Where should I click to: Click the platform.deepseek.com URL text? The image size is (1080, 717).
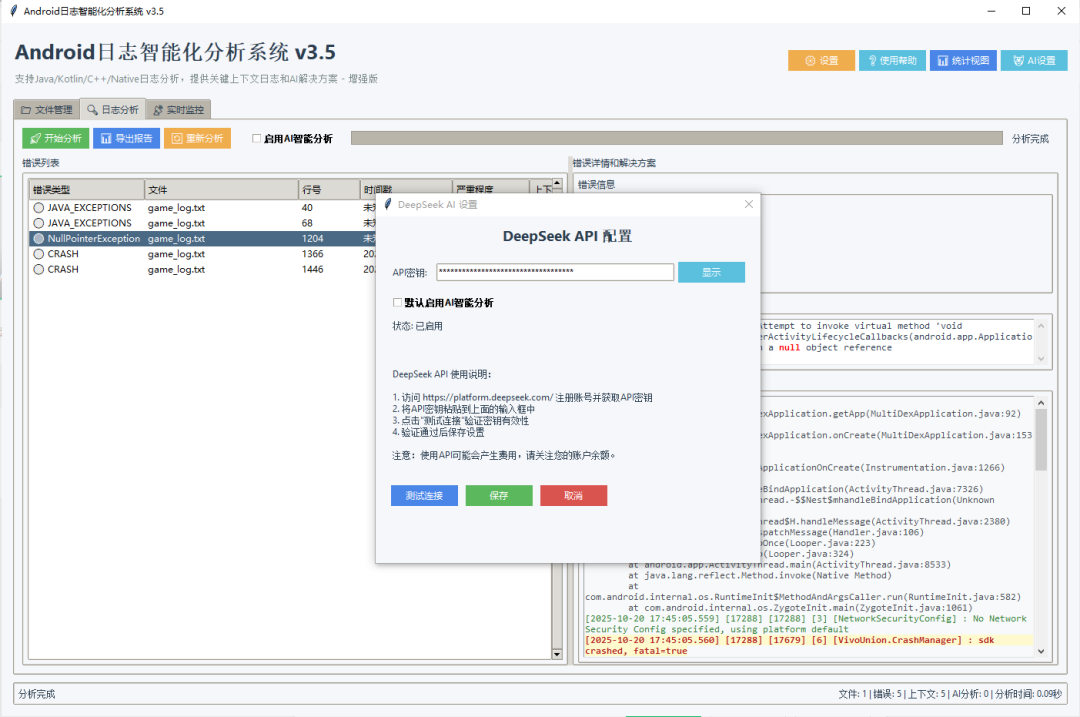488,397
